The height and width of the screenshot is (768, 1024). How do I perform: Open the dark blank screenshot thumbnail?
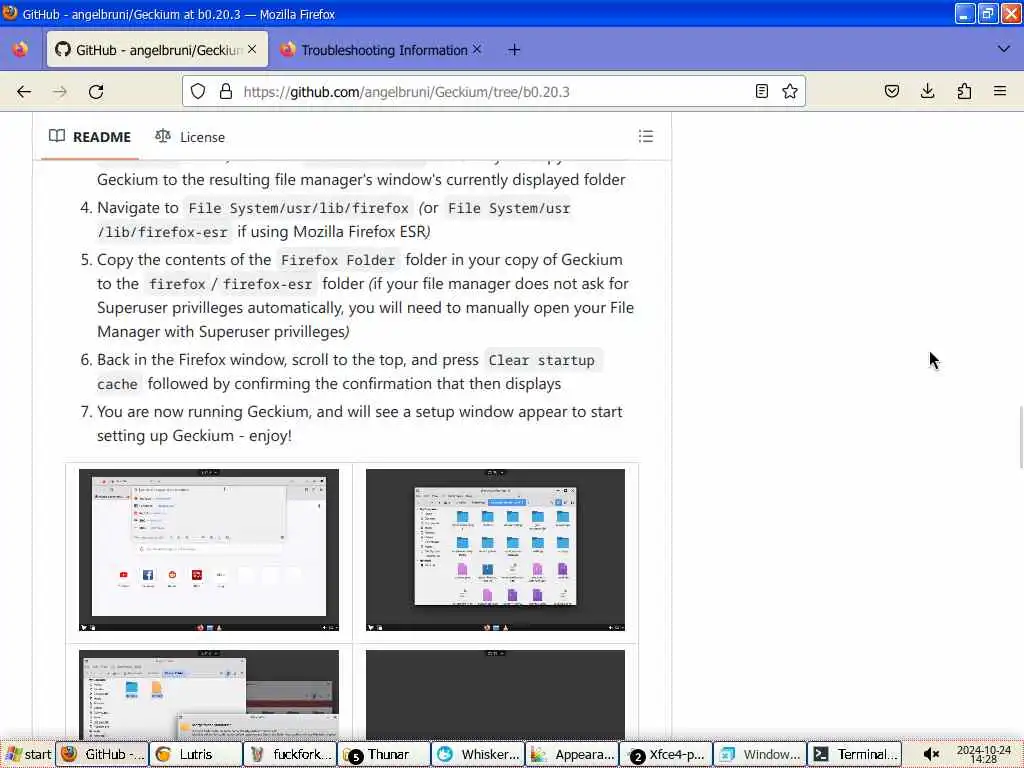[x=495, y=694]
